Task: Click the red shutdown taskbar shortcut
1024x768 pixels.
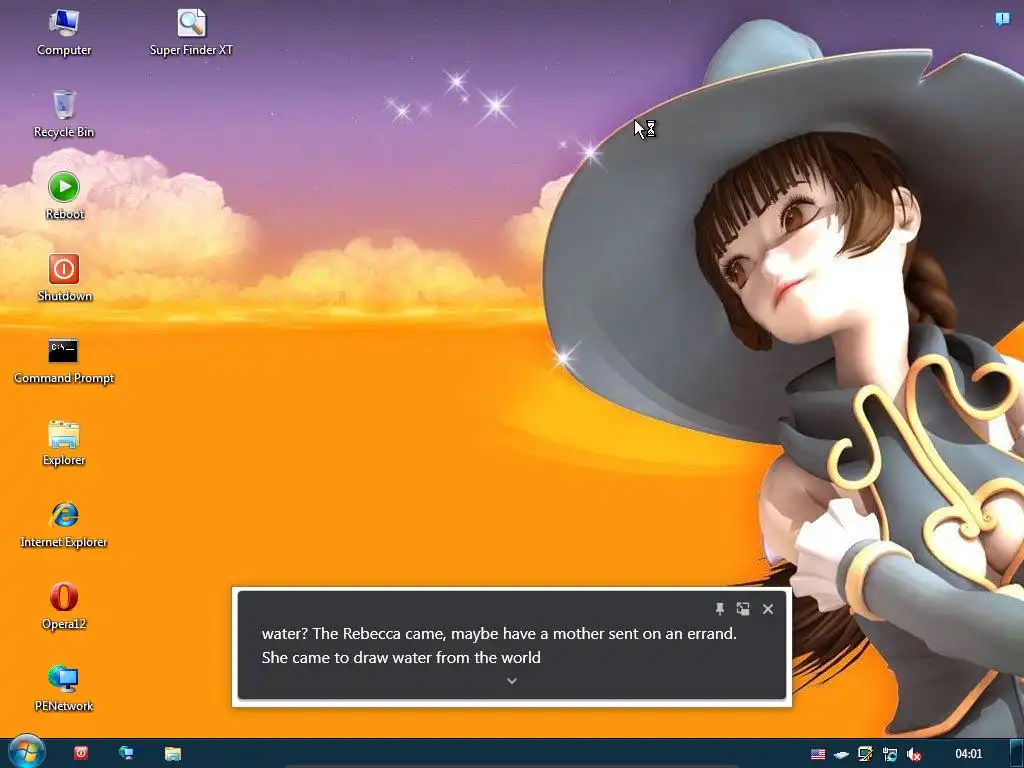Action: pos(81,753)
